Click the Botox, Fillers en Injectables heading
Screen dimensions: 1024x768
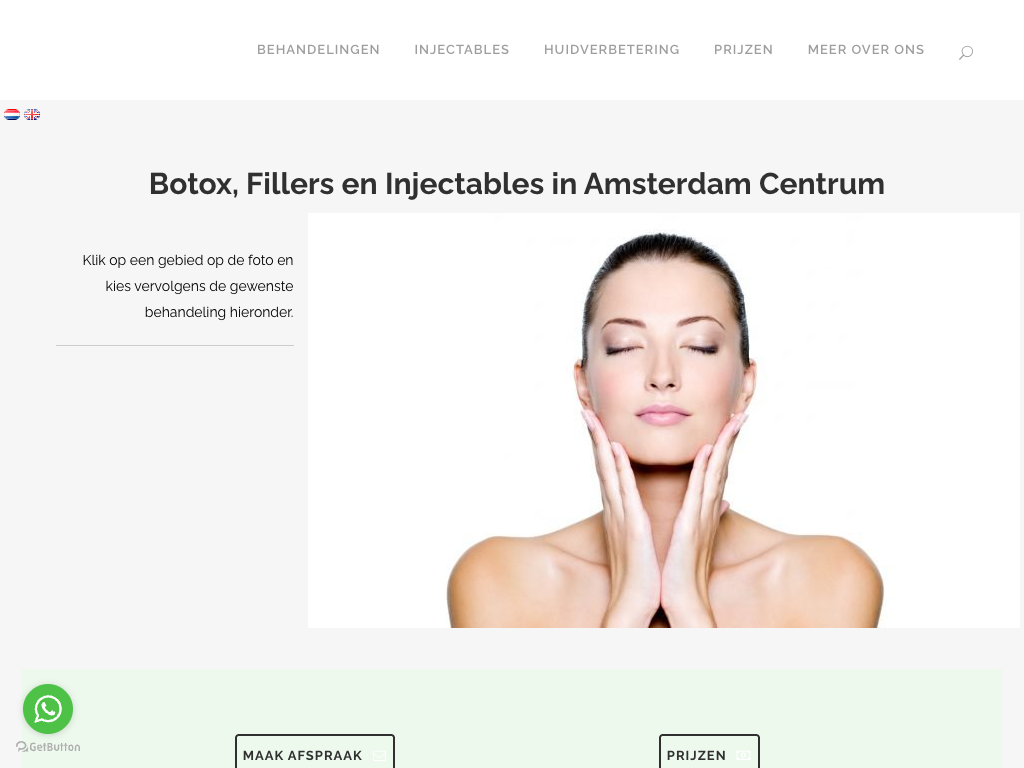tap(517, 184)
